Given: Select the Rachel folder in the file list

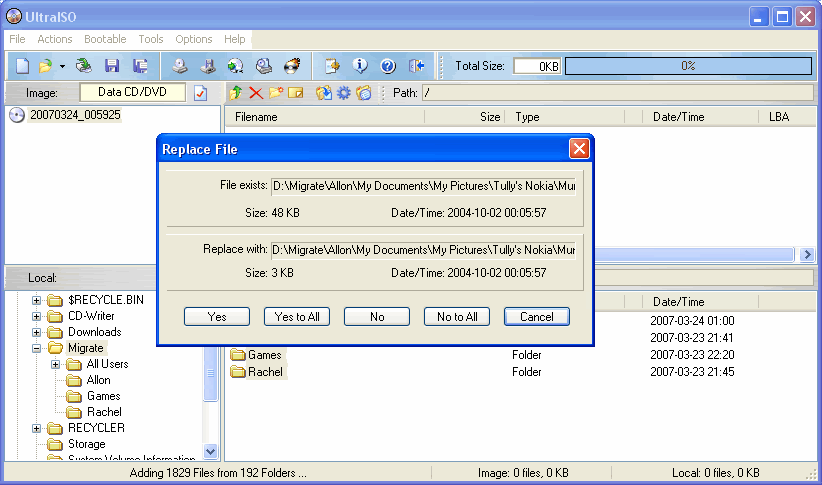Looking at the screenshot, I should click(265, 372).
